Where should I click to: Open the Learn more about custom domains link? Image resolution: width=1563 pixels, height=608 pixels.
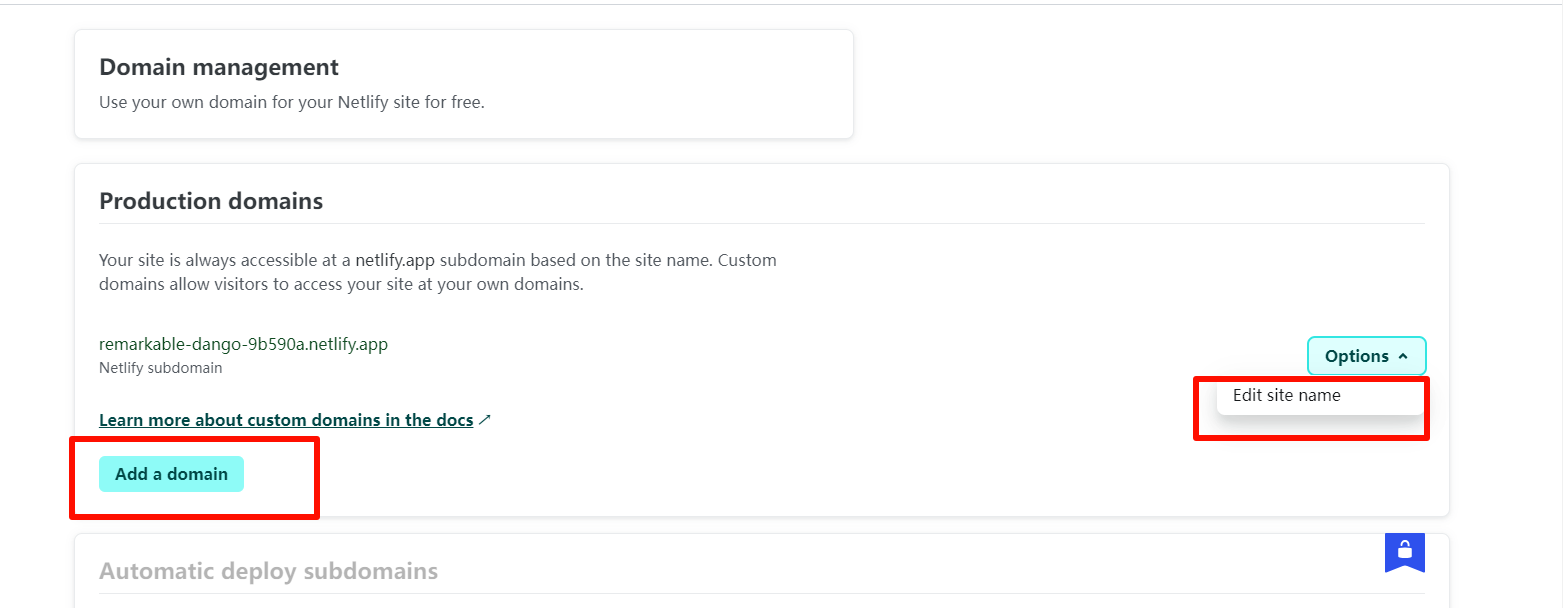pos(285,420)
